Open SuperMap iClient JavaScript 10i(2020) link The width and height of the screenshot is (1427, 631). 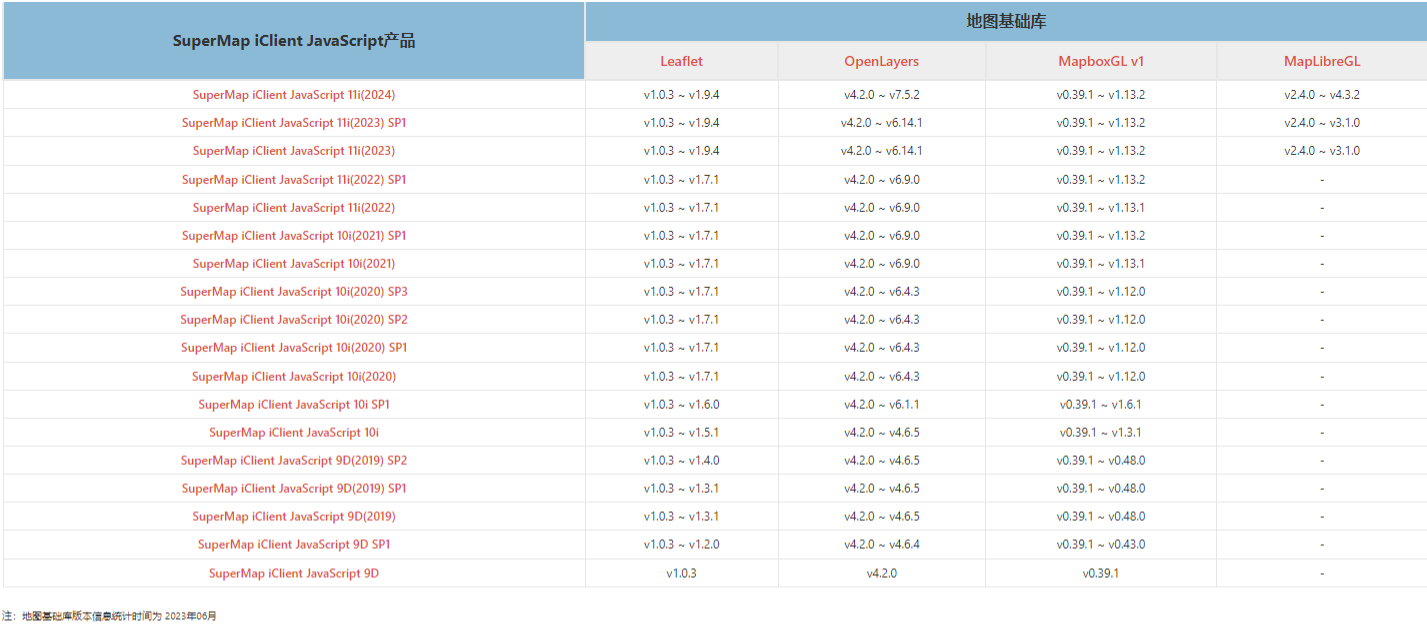(294, 377)
